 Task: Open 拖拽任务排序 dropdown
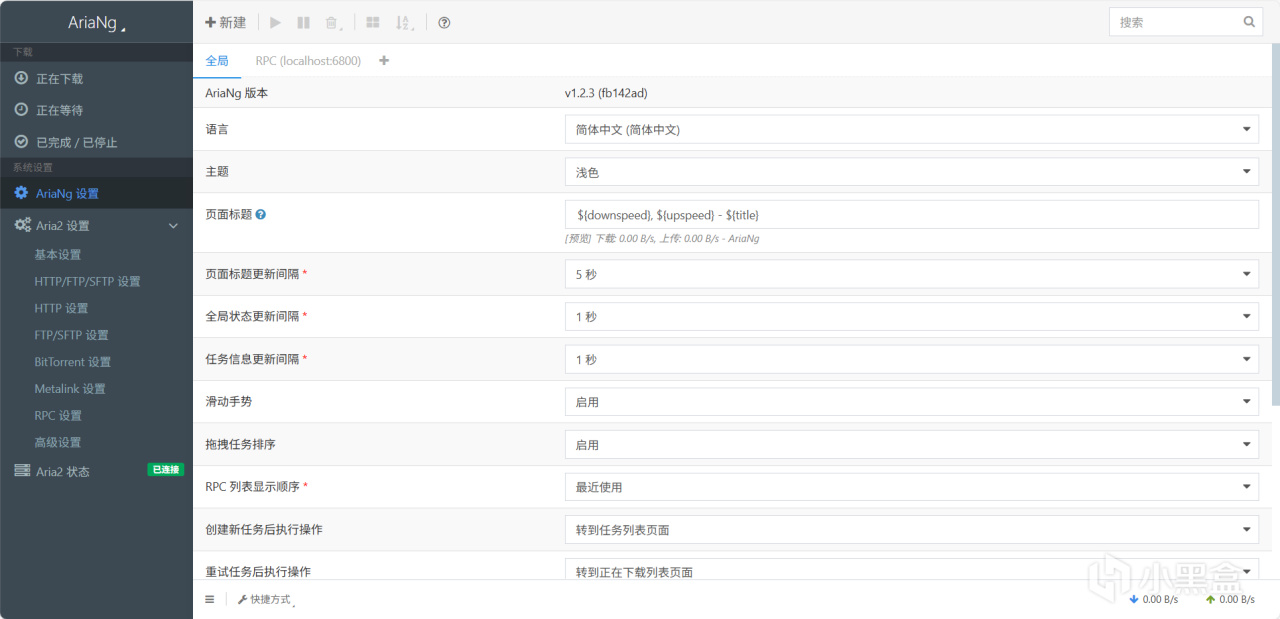[x=912, y=445]
